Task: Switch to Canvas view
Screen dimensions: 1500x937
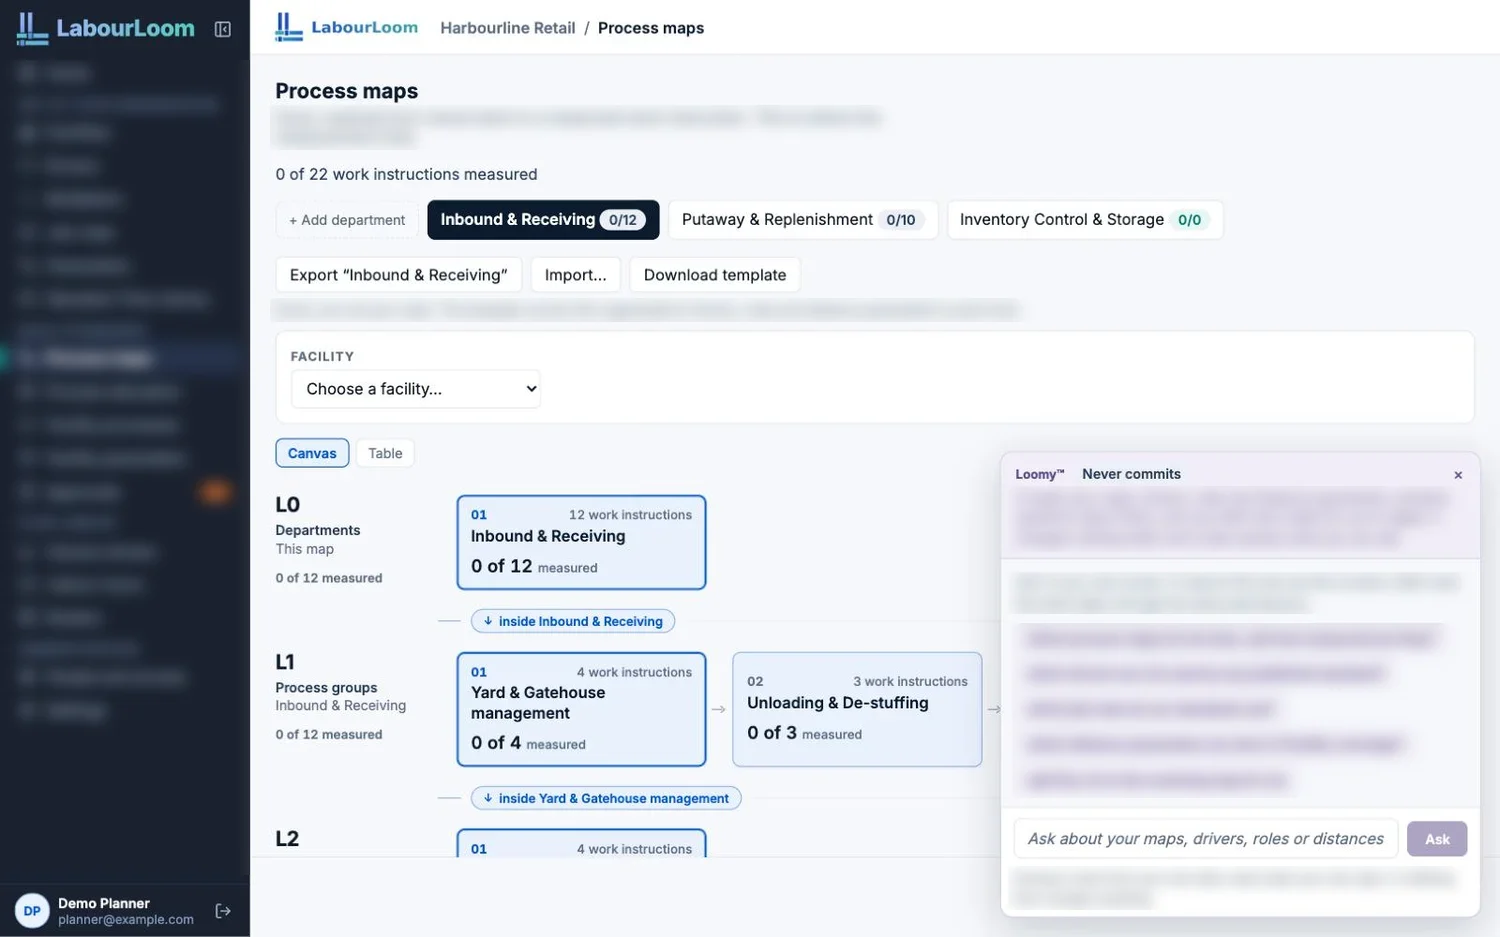Action: pos(312,453)
